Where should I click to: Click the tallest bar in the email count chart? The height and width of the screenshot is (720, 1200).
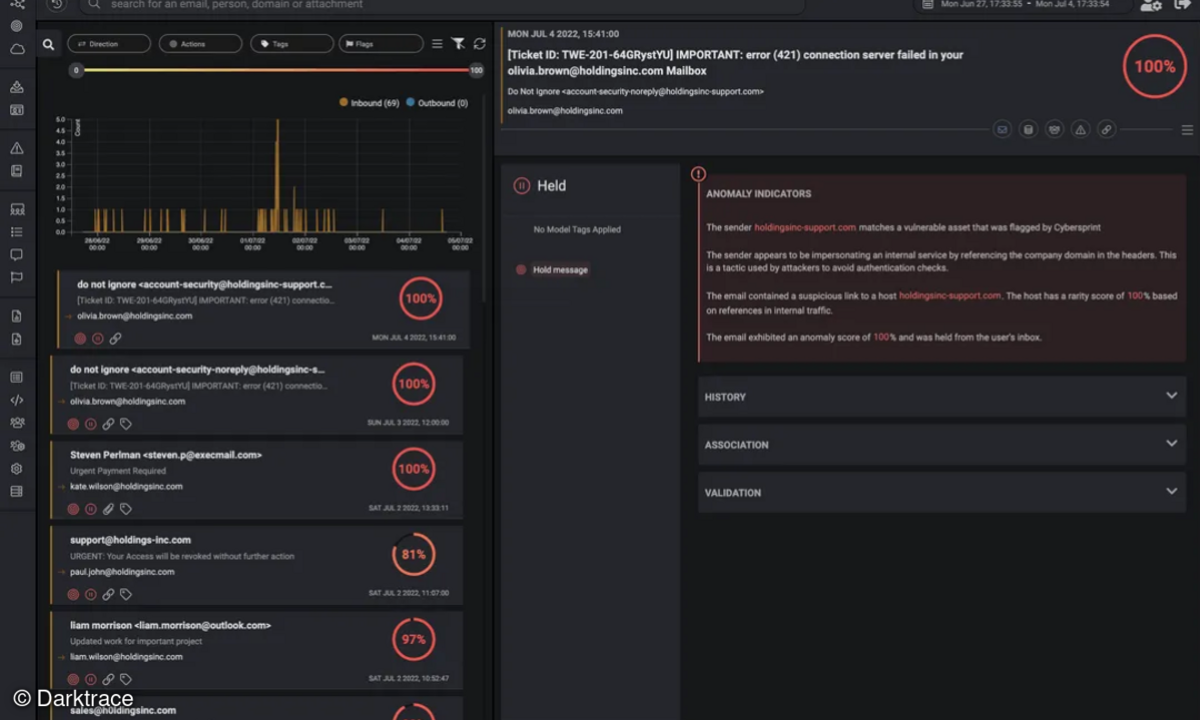point(277,176)
